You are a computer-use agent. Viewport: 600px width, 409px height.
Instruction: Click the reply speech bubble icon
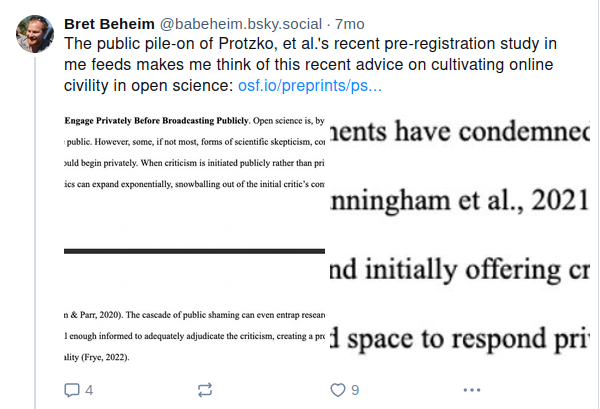pos(72,390)
